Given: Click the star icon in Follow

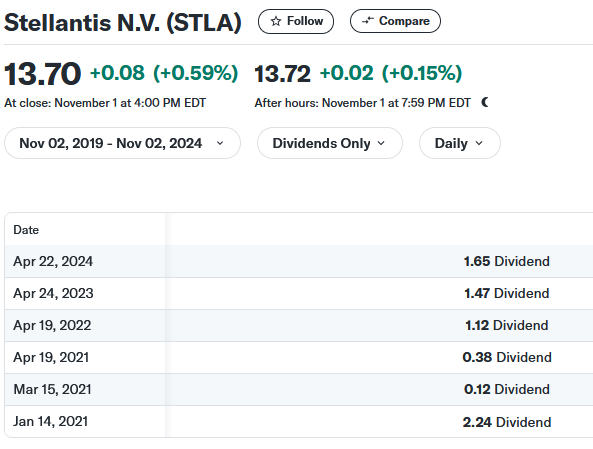Looking at the screenshot, I should [x=276, y=21].
